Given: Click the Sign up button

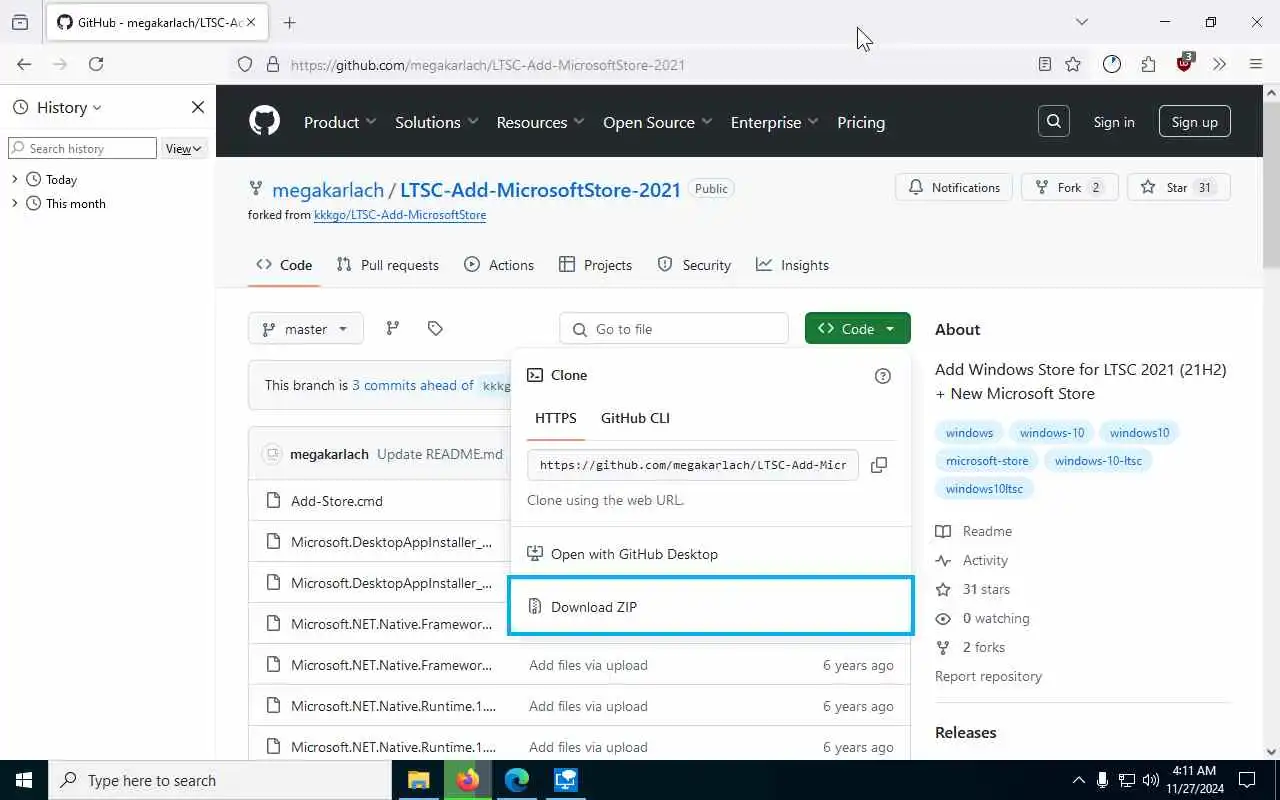Looking at the screenshot, I should tap(1195, 122).
